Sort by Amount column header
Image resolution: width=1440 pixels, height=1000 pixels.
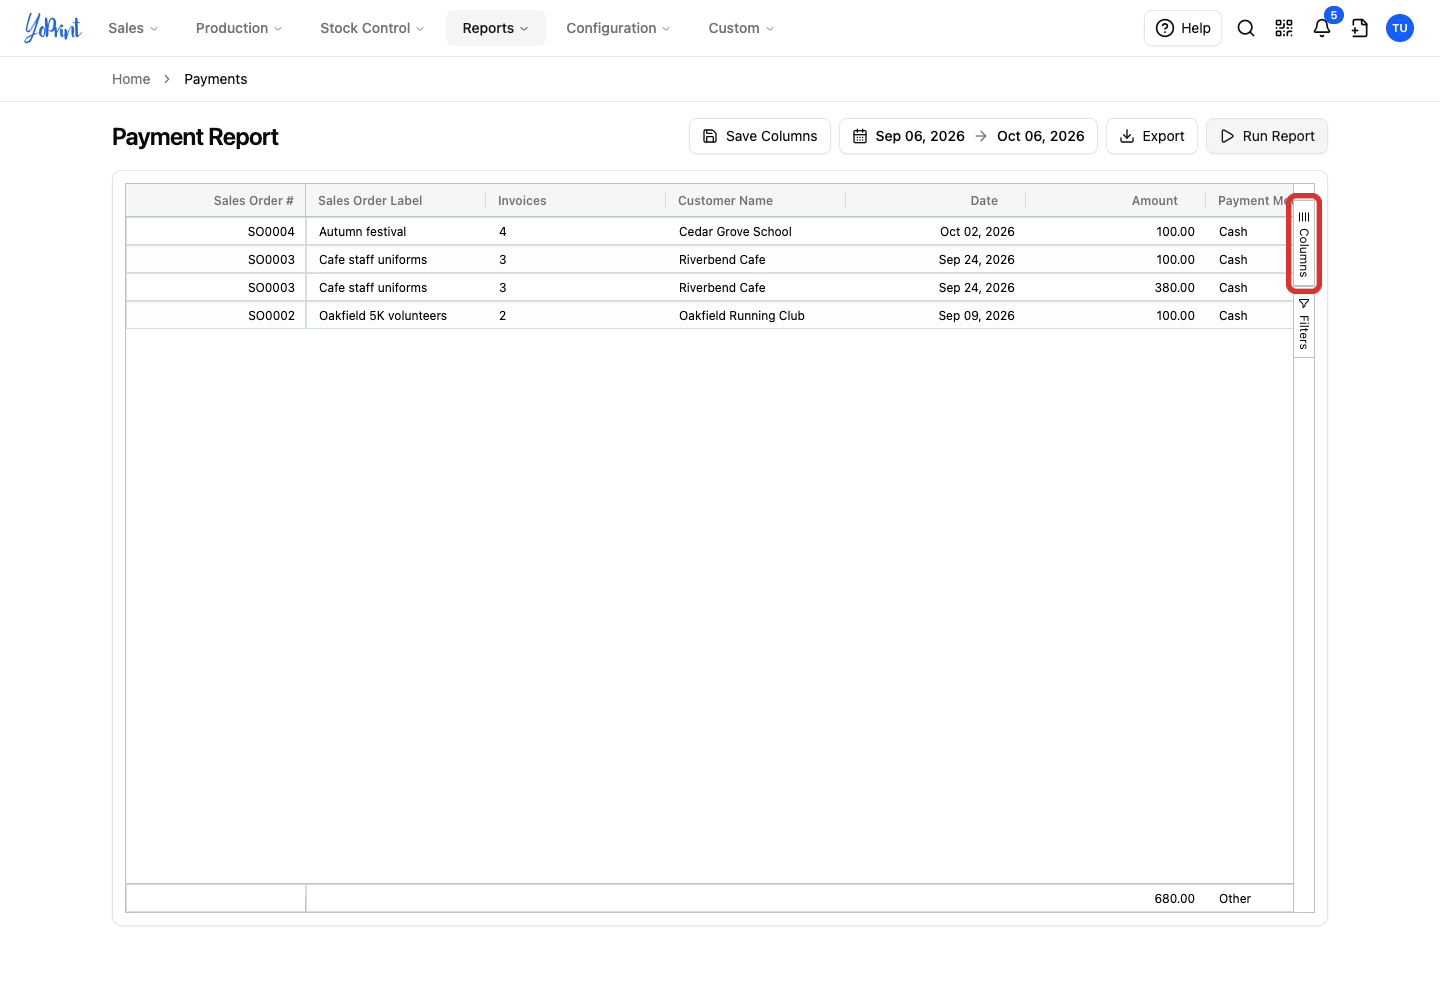pos(1116,201)
